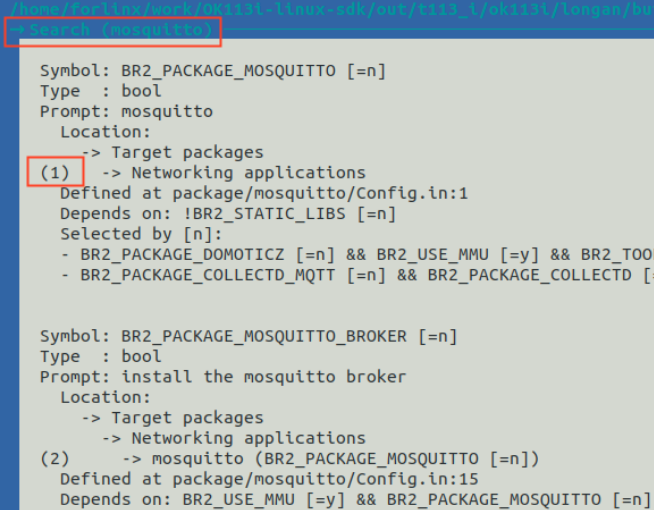The height and width of the screenshot is (510, 654).
Task: Click second 'Target packages' location entry
Action: point(173,418)
